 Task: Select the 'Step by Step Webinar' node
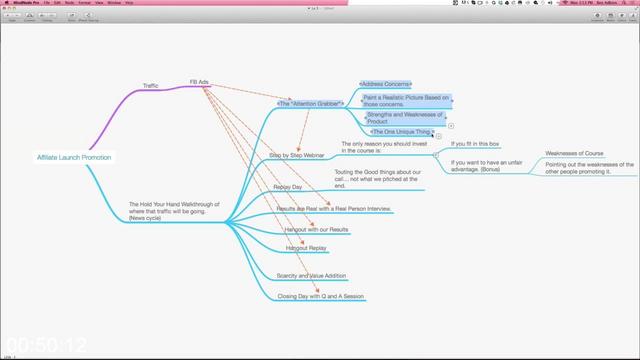pyautogui.click(x=297, y=156)
